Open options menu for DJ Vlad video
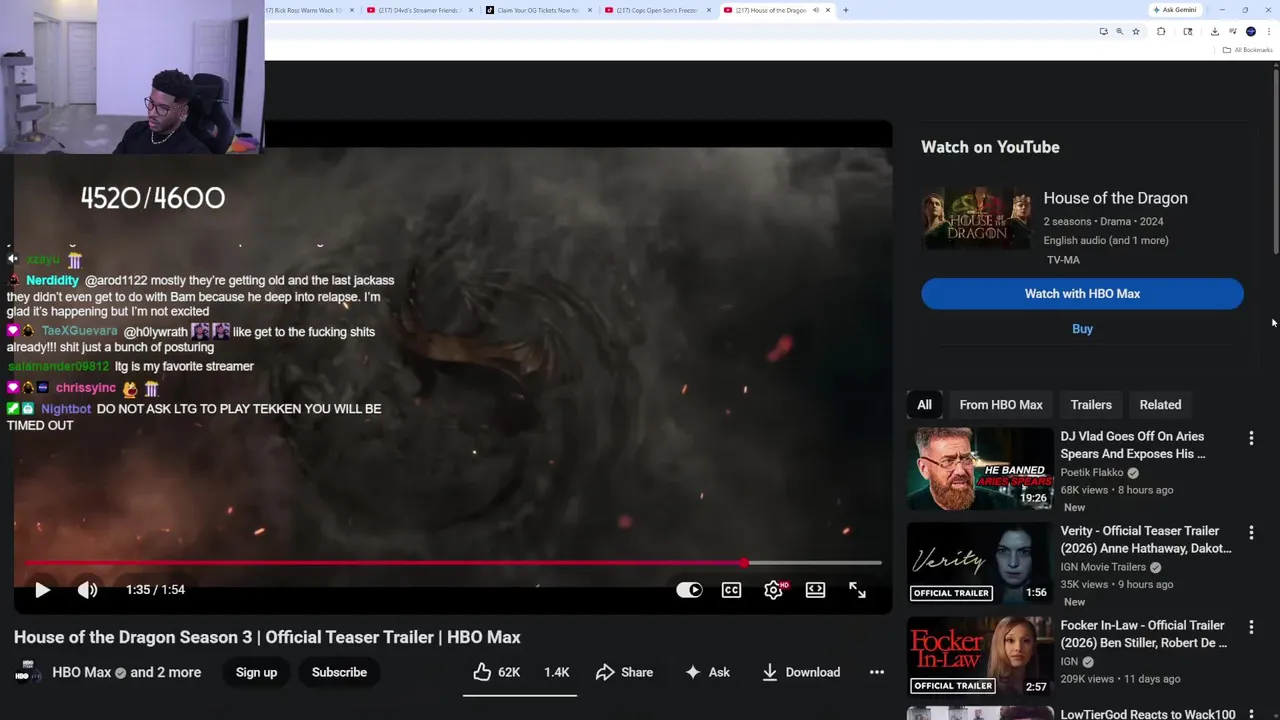The height and width of the screenshot is (720, 1280). click(x=1251, y=438)
